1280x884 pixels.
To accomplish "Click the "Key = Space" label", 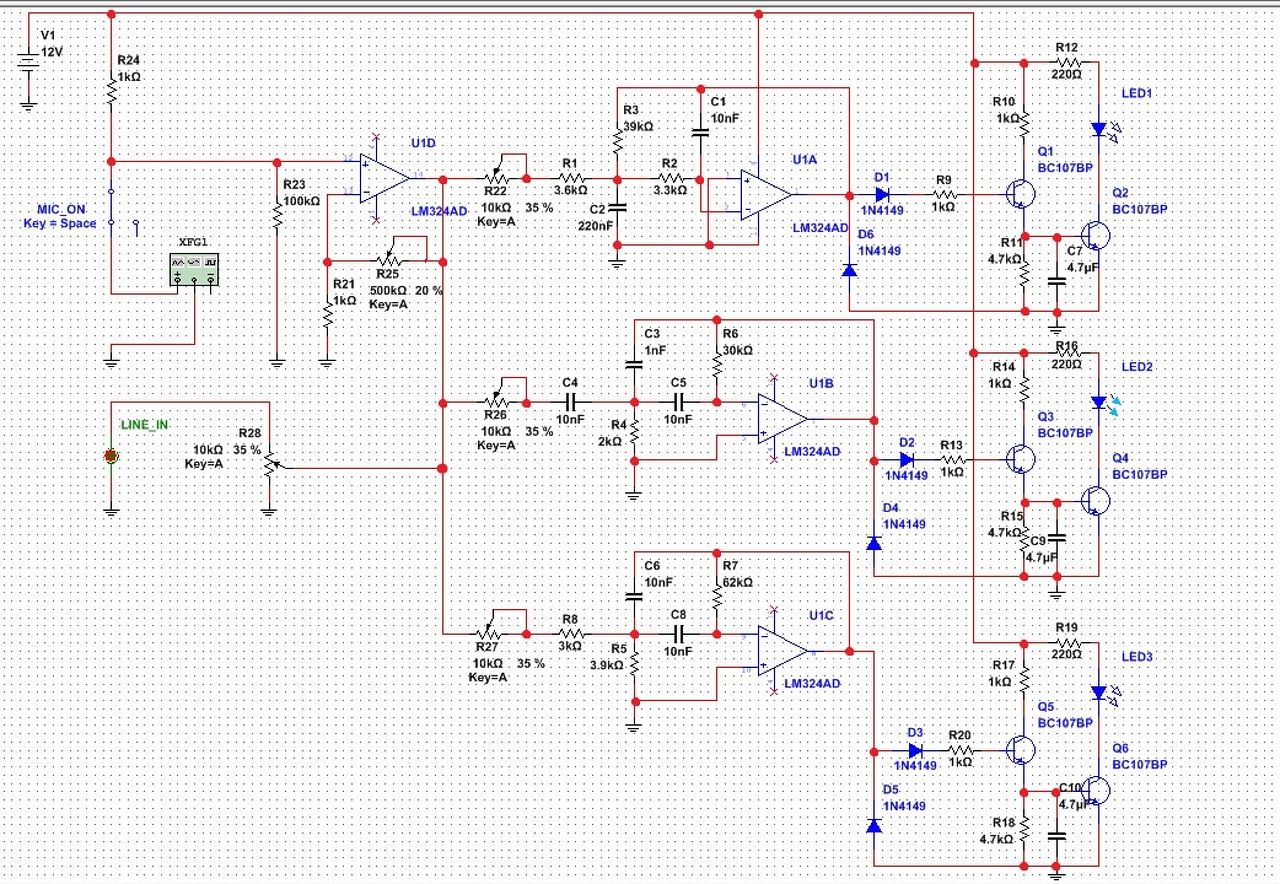I will (x=60, y=223).
